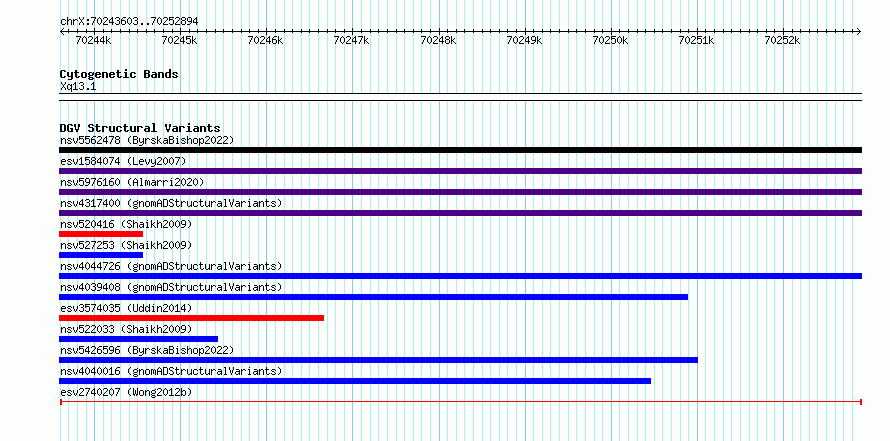Open the nsv5426596 (ByrskaBishop2022) label
Image resolution: width=890 pixels, height=441 pixels.
click(147, 350)
